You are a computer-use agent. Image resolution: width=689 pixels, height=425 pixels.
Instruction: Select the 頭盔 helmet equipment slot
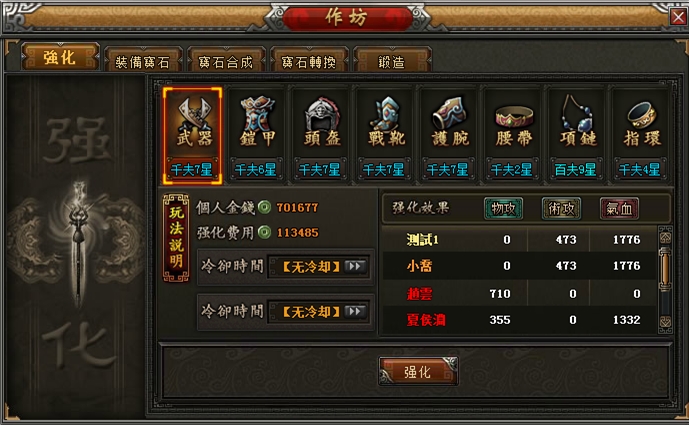[x=320, y=135]
